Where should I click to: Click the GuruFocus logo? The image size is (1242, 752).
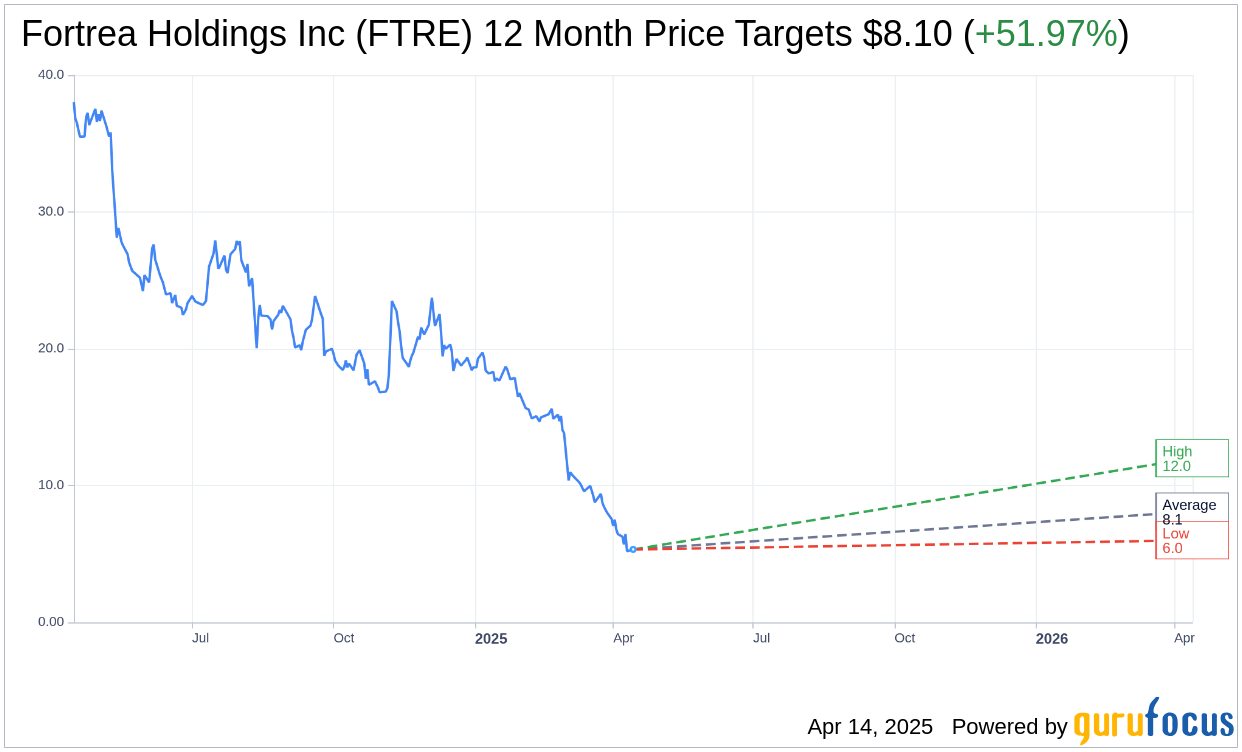(1152, 722)
